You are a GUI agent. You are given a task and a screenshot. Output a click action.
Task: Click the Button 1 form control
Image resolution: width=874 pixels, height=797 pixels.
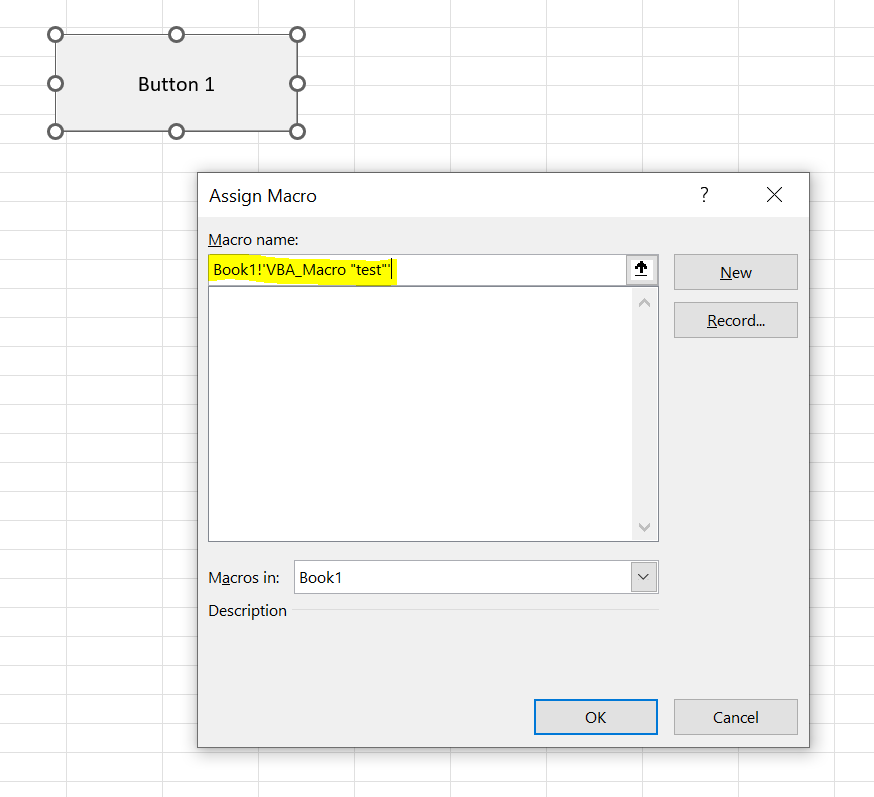tap(176, 84)
